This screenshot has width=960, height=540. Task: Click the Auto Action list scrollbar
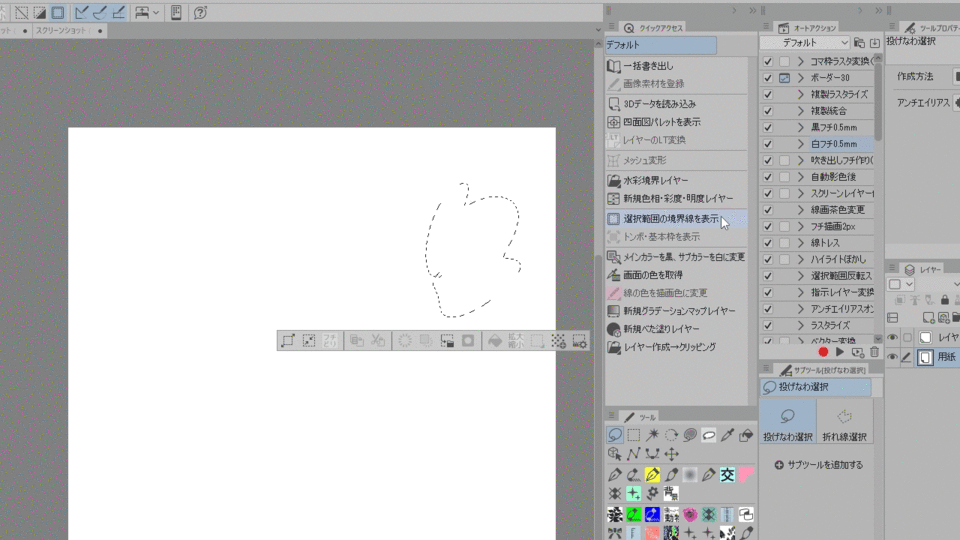[878, 100]
